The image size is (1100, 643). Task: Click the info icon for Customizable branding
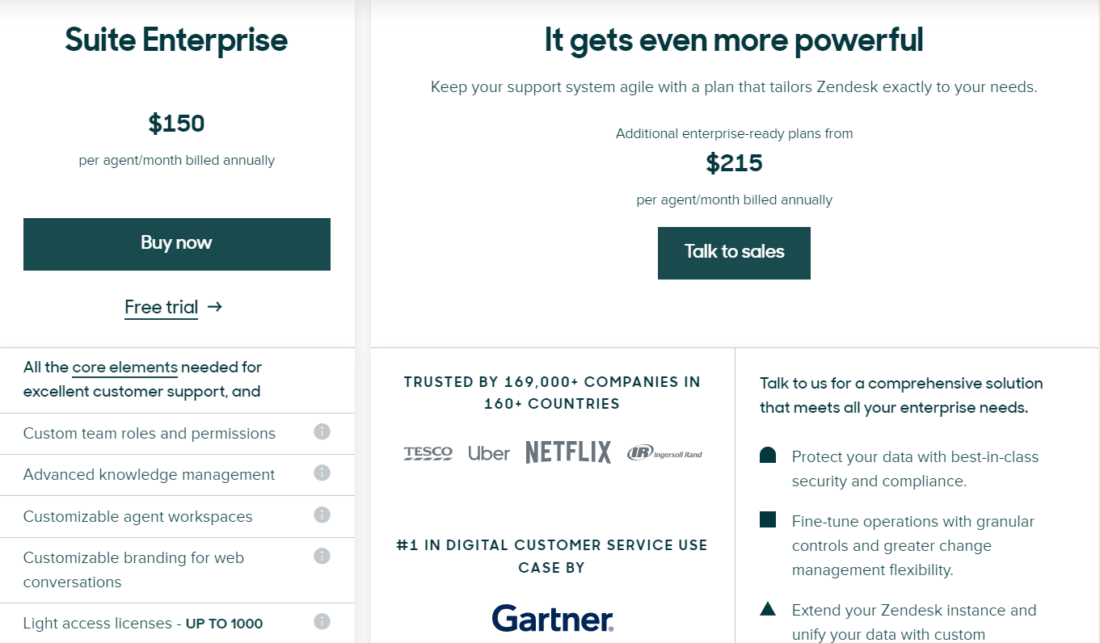(321, 556)
